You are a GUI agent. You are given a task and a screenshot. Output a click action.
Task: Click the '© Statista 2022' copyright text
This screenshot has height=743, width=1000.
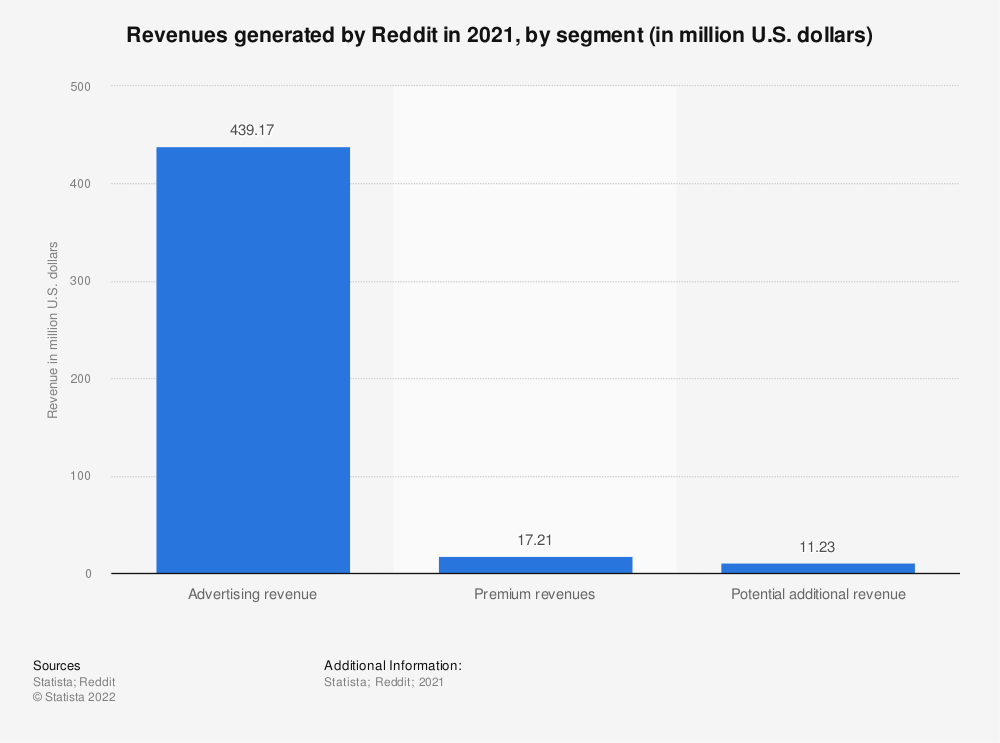click(74, 698)
